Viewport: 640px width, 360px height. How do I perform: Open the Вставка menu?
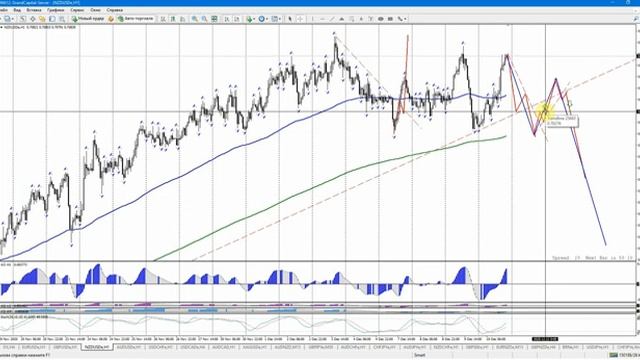point(33,10)
